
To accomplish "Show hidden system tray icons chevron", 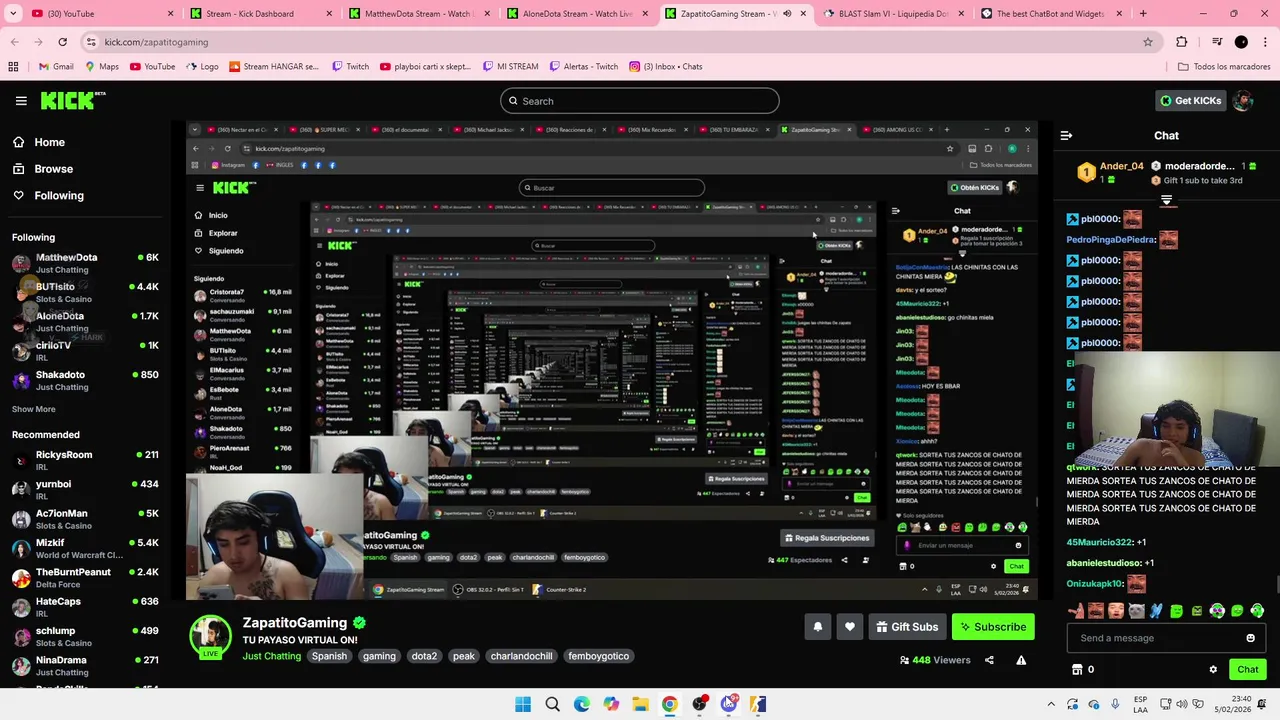I will [x=1049, y=704].
